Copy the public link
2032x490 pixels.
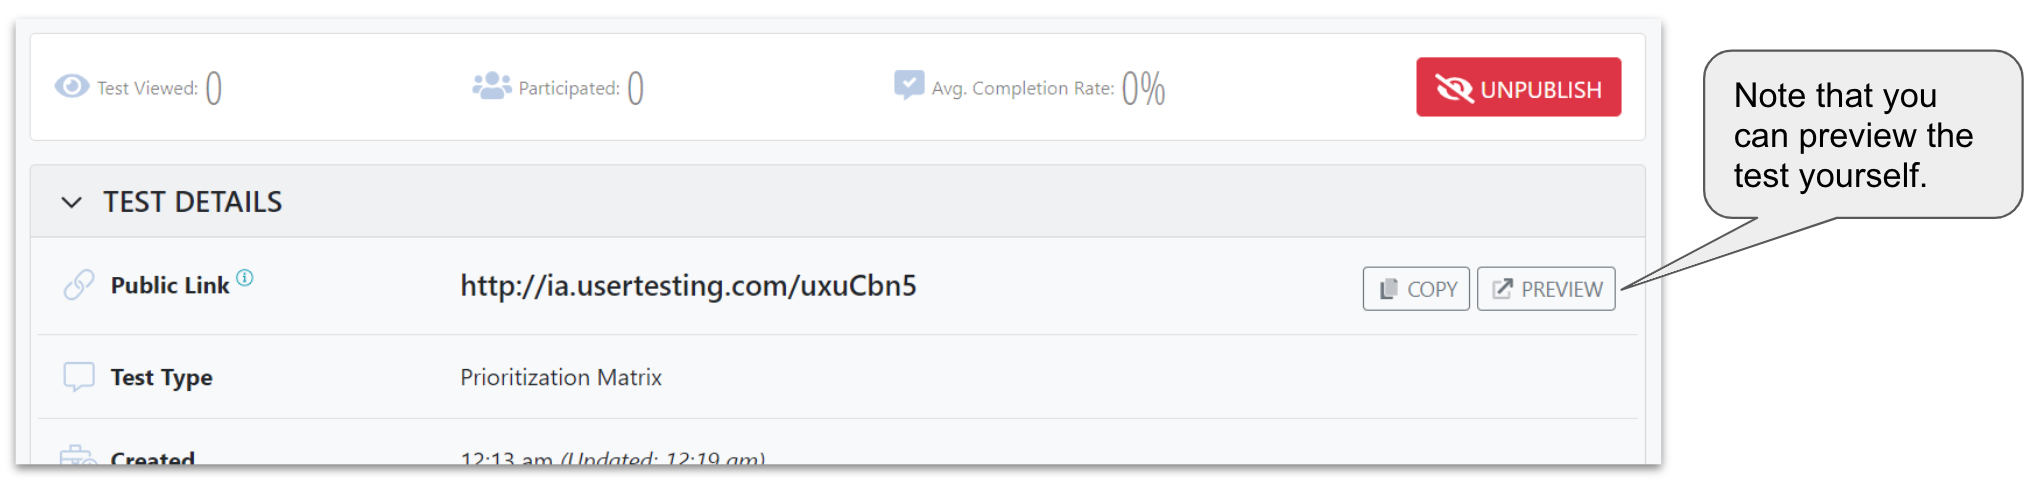click(x=1416, y=289)
